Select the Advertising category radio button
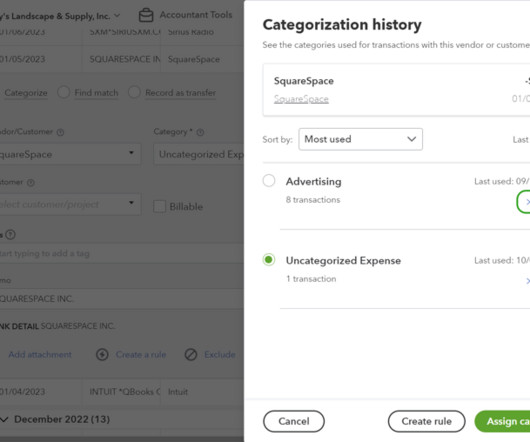The height and width of the screenshot is (442, 530). pyautogui.click(x=269, y=180)
